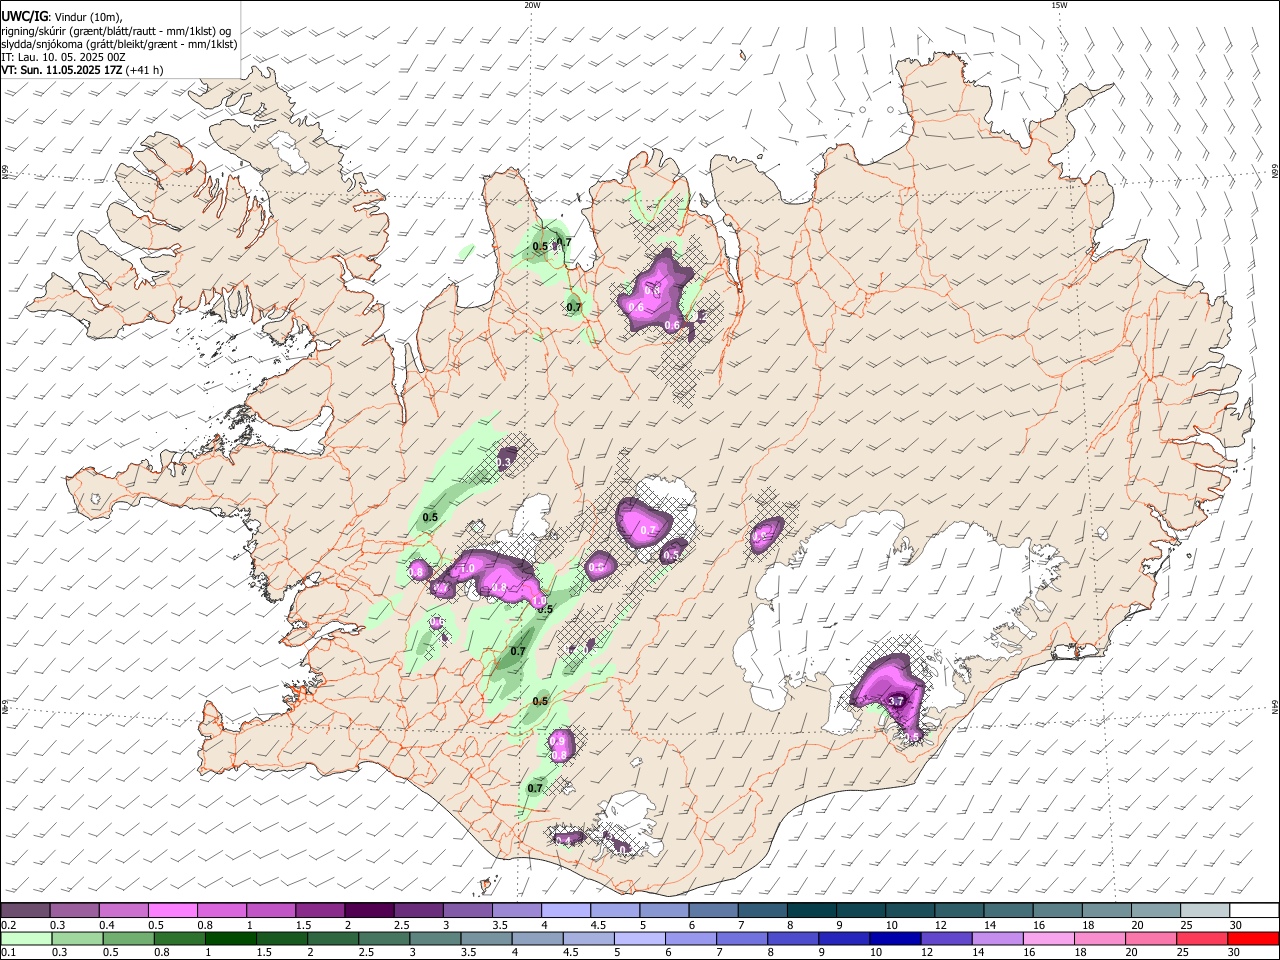Image resolution: width=1280 pixels, height=960 pixels.
Task: Click 'VT: Sun. 11.05.2025 17Z' valid time
Action: point(63,70)
